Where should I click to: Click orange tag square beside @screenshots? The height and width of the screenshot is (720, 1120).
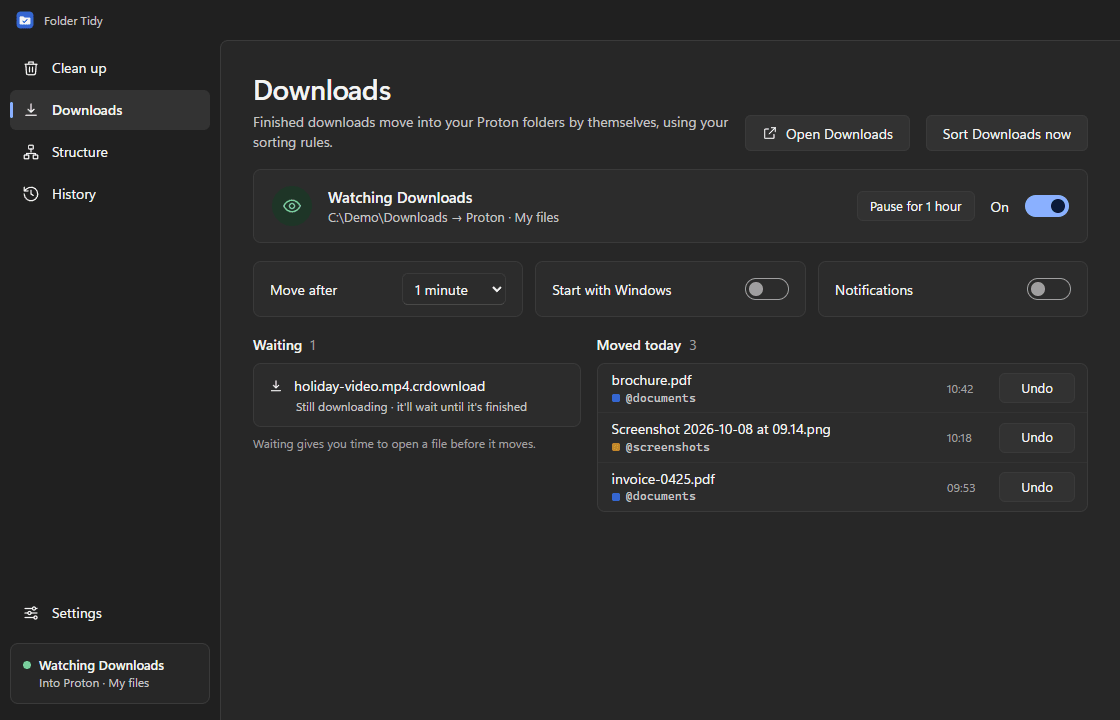(616, 448)
